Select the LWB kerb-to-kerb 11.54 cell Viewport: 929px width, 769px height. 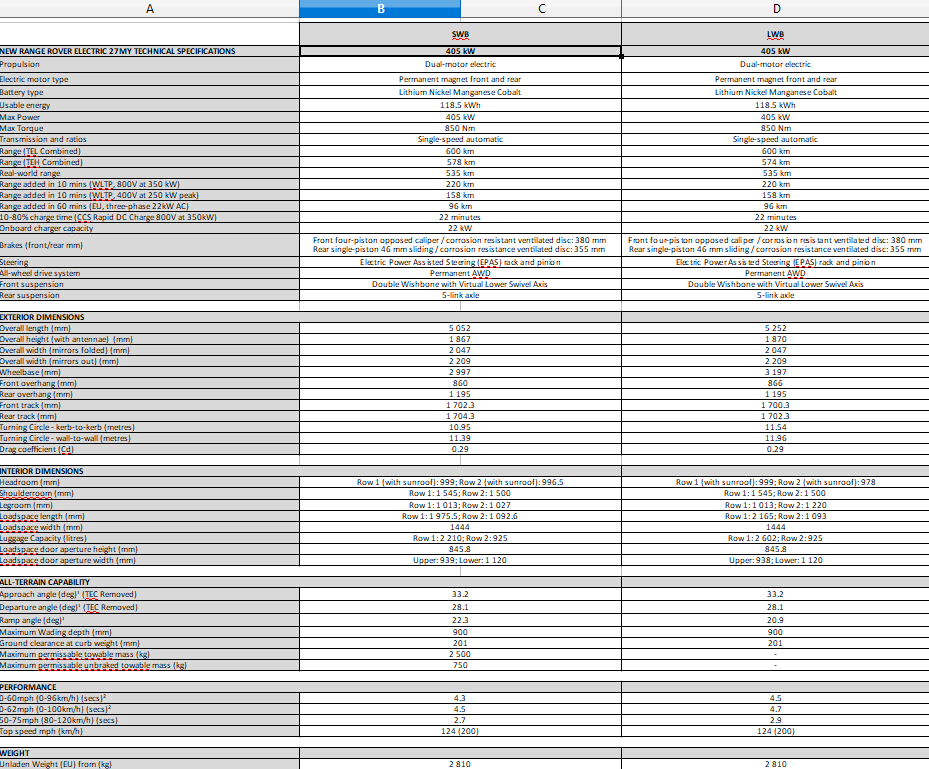(776, 427)
